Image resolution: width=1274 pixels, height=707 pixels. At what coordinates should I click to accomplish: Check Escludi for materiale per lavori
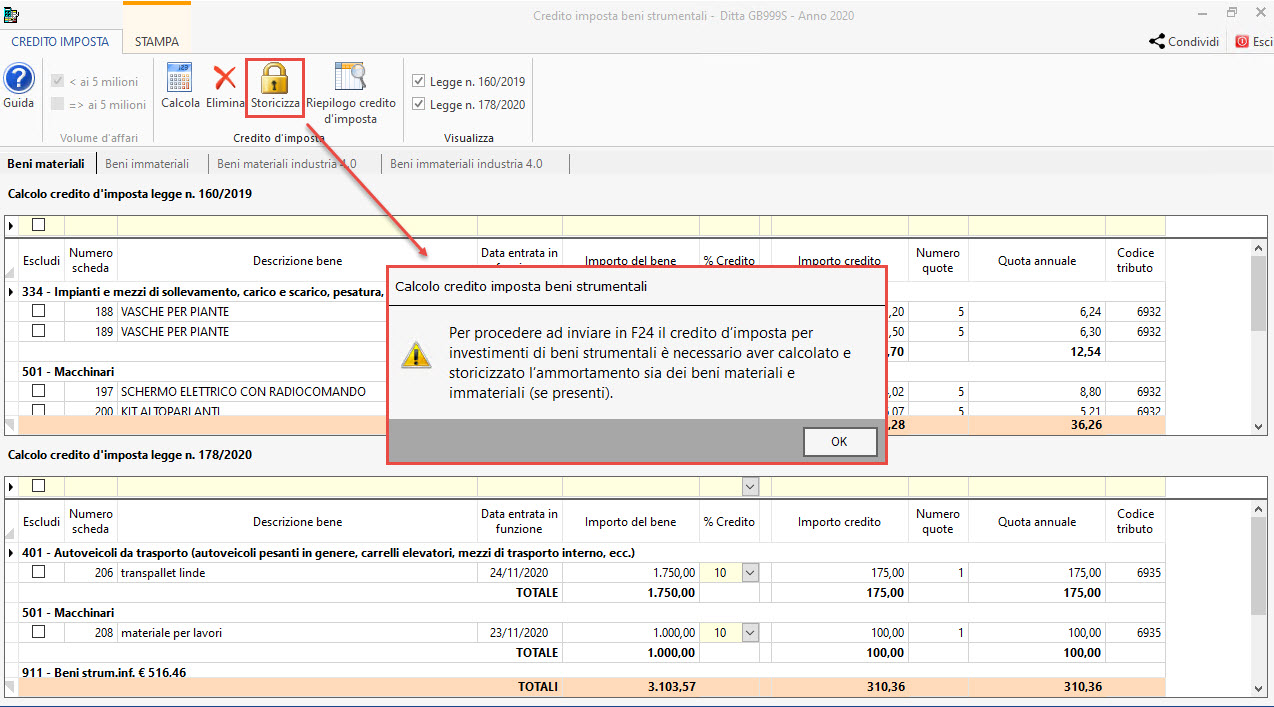[x=39, y=632]
